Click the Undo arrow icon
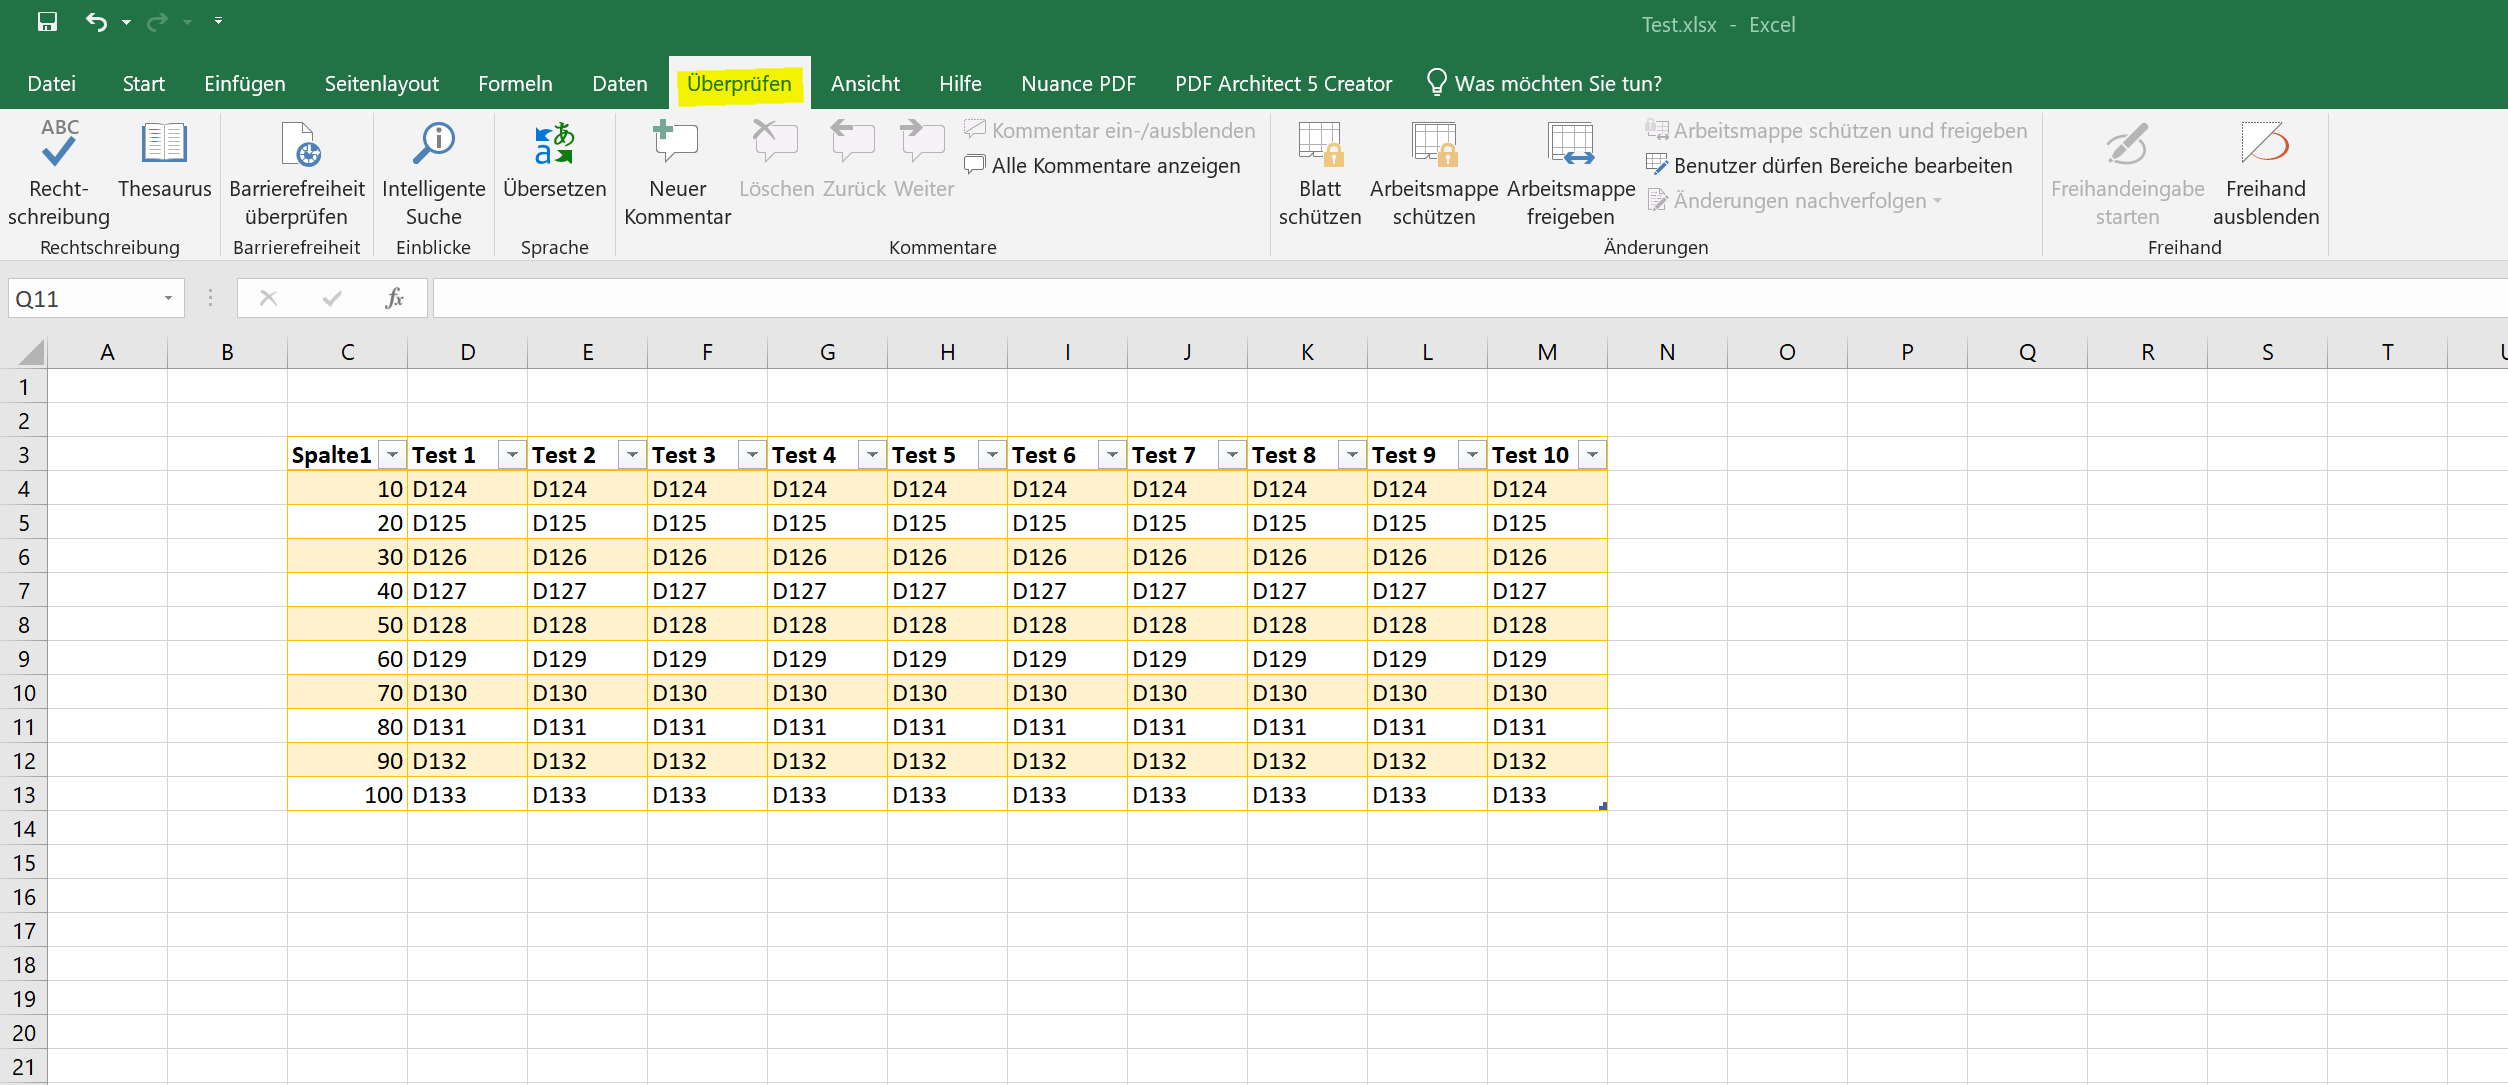Viewport: 2508px width, 1085px height. click(x=96, y=22)
